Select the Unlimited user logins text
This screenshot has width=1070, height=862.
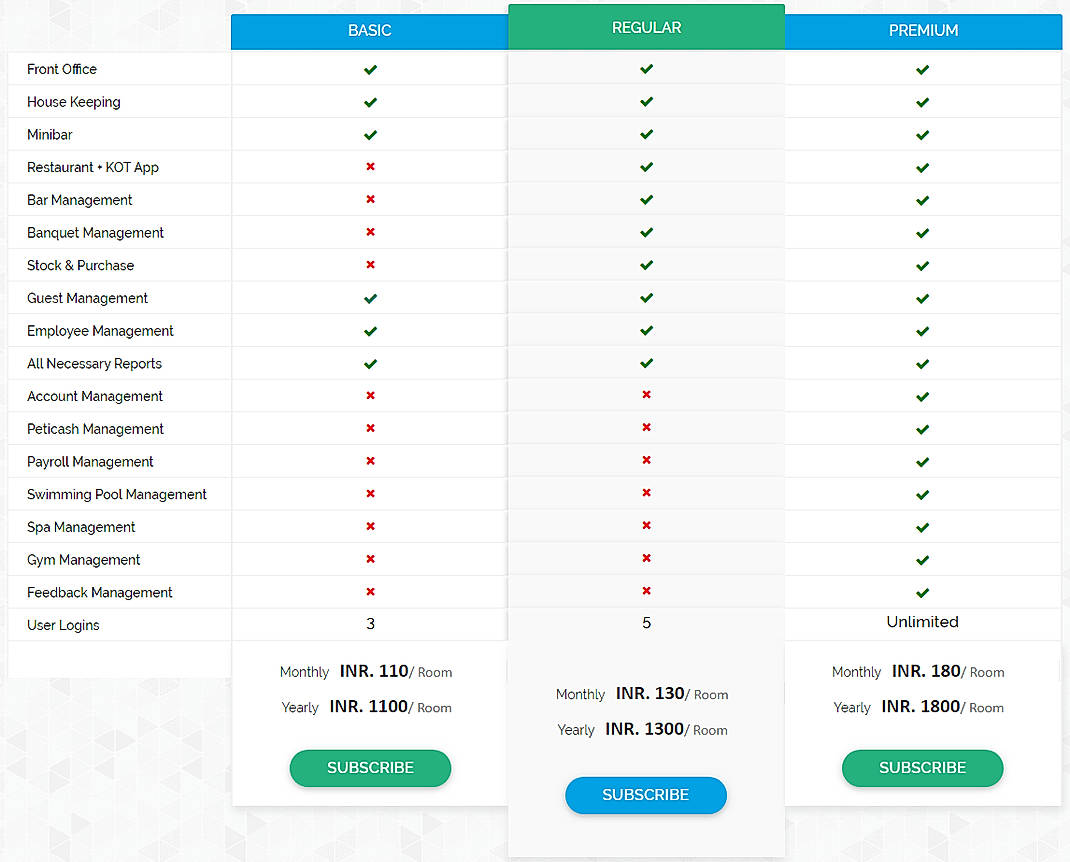click(922, 622)
